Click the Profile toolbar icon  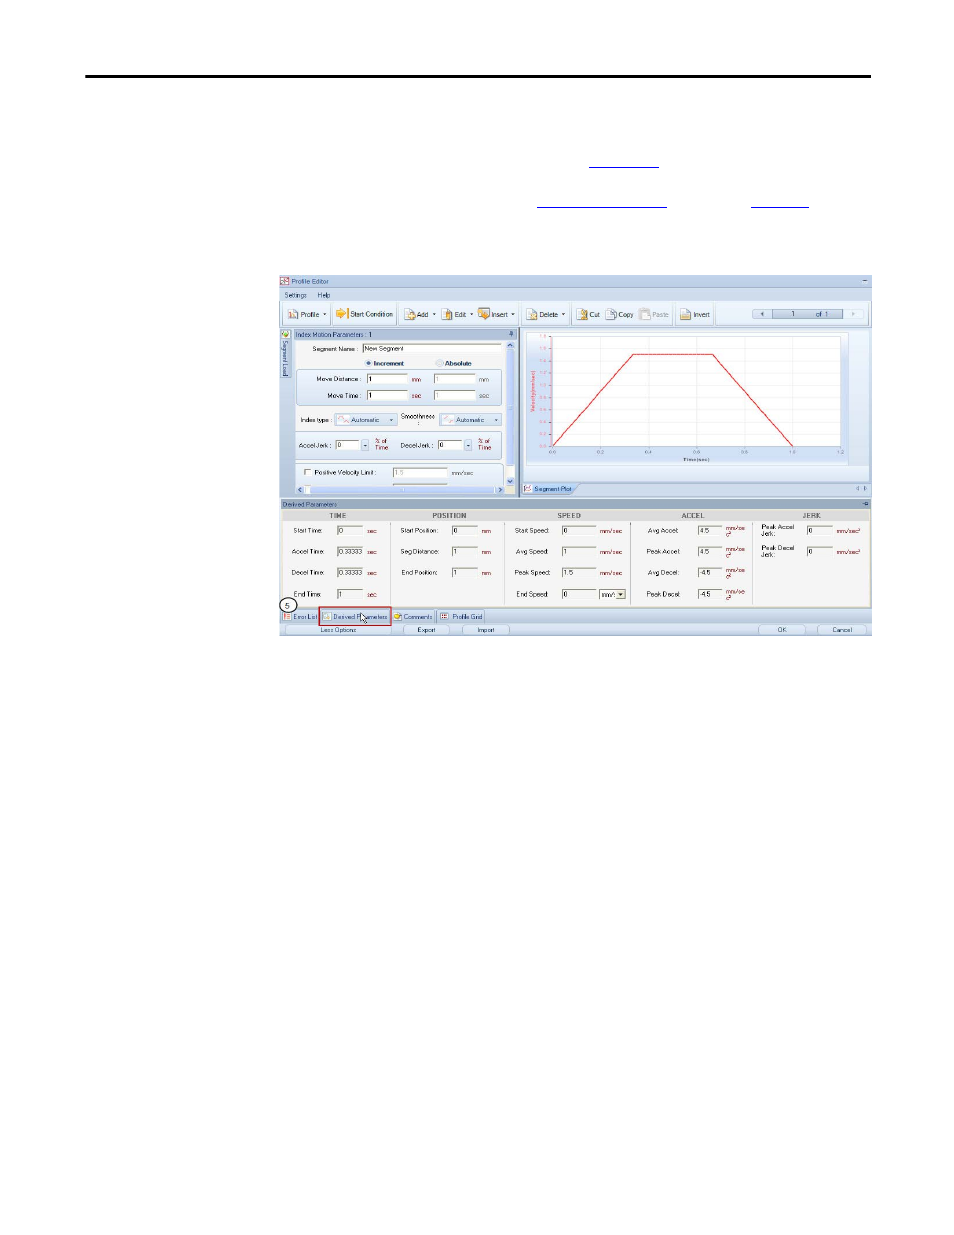(x=293, y=314)
